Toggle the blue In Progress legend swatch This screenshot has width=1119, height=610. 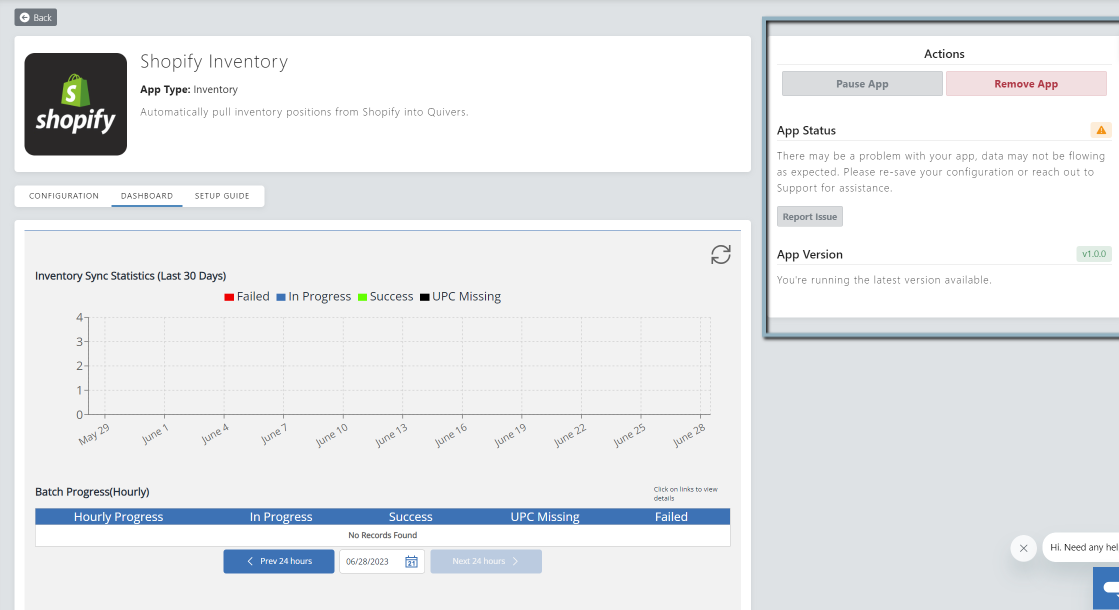click(281, 297)
